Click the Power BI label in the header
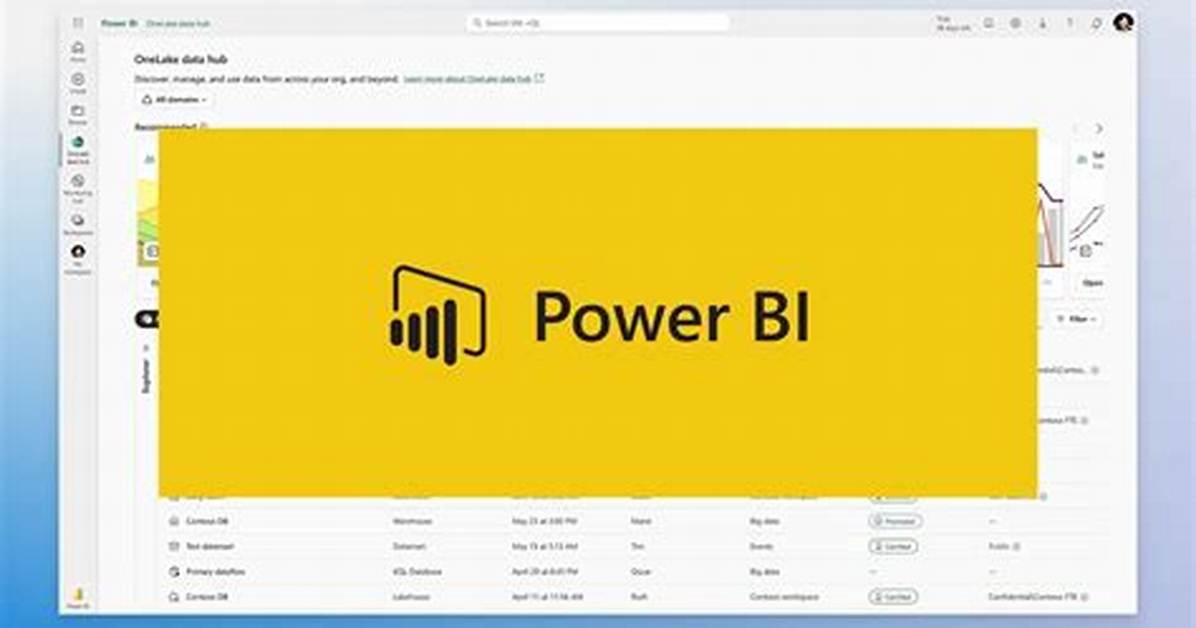 (119, 24)
